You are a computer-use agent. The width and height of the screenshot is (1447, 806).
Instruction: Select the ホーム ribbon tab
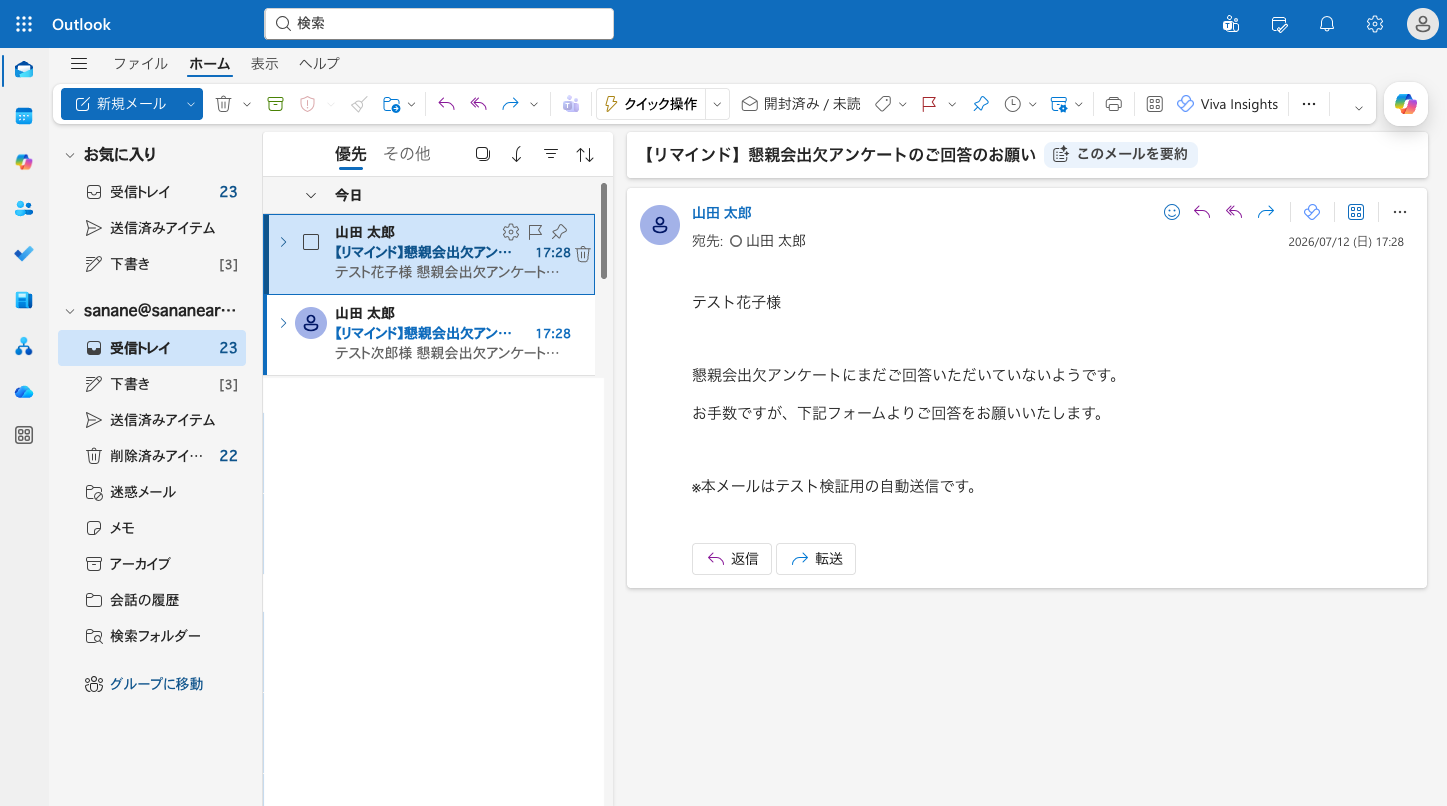210,63
